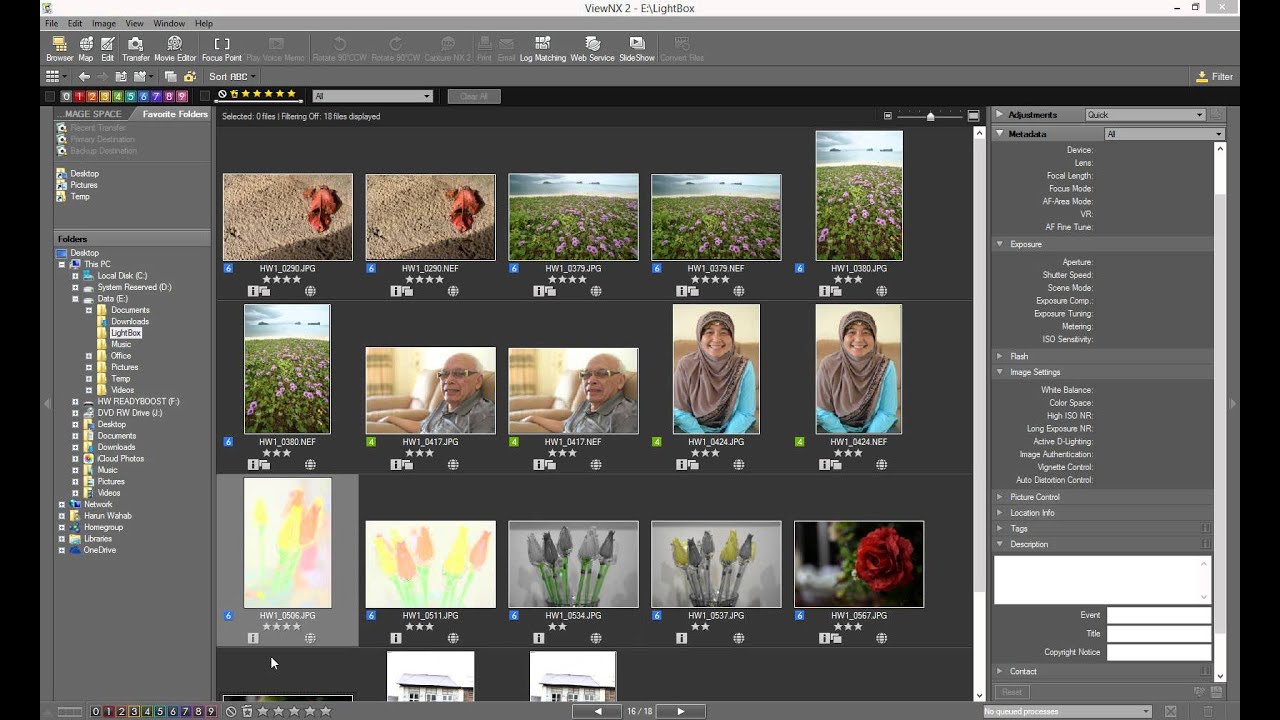Click the Copyright Notice input field

(1159, 652)
